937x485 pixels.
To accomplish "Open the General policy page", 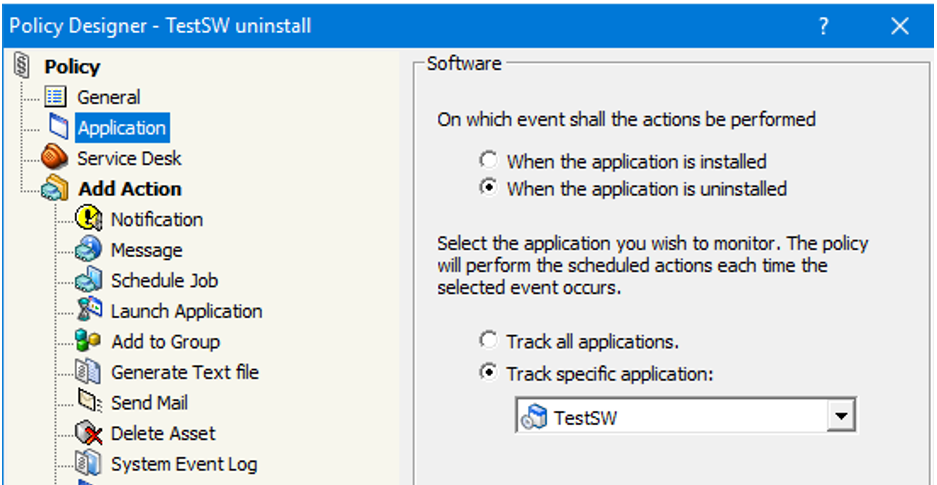I will (x=108, y=97).
